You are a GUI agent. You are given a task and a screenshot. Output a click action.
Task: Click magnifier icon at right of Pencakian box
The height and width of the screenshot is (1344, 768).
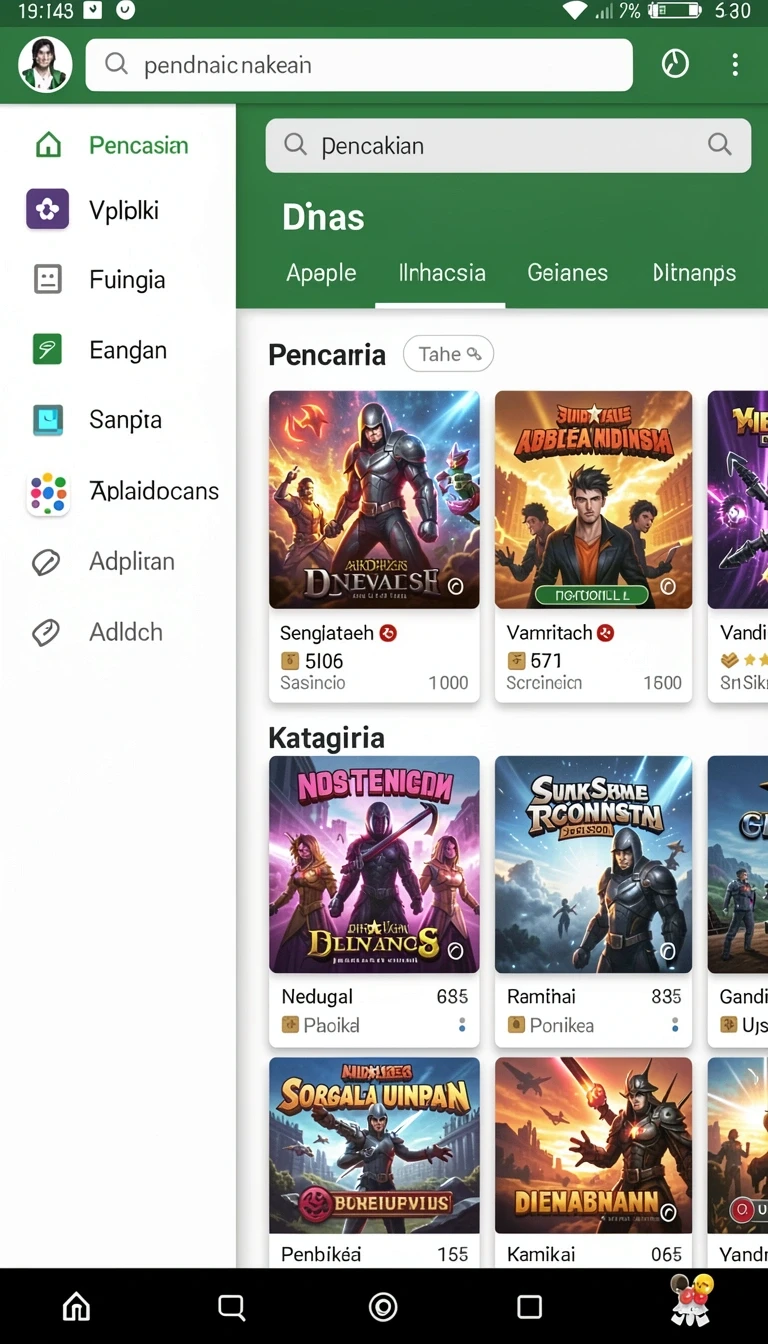[720, 144]
